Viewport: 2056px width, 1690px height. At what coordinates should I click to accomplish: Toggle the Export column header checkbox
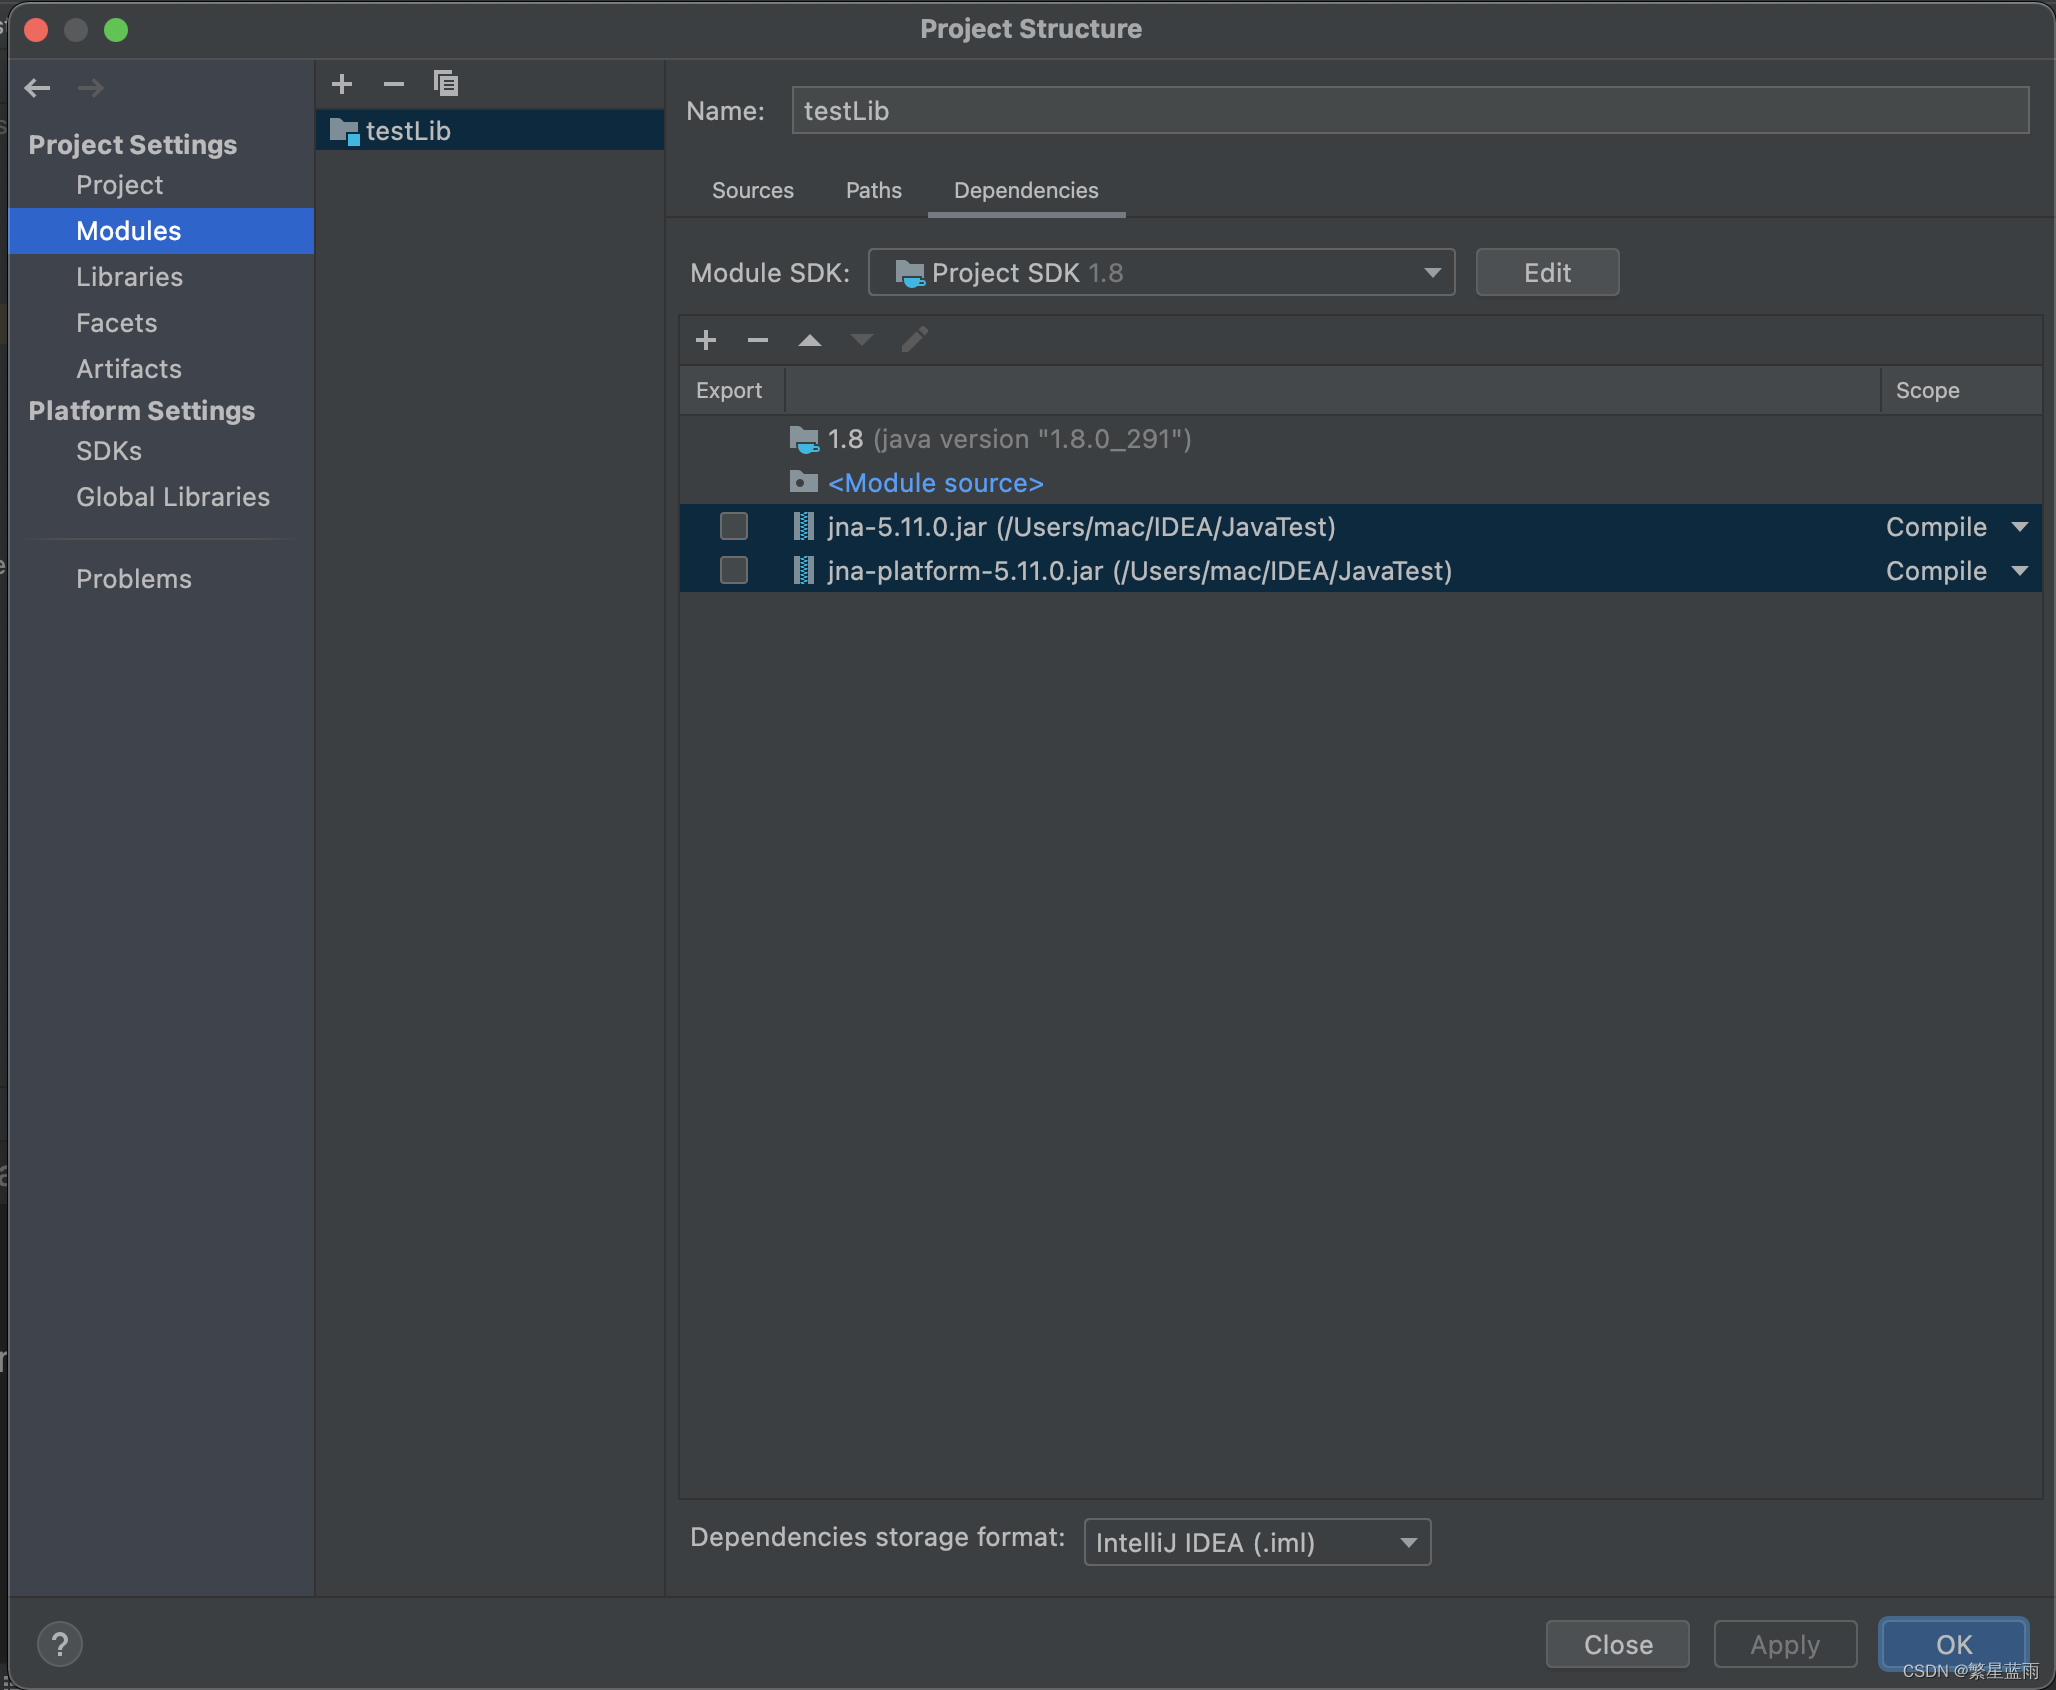pos(731,389)
